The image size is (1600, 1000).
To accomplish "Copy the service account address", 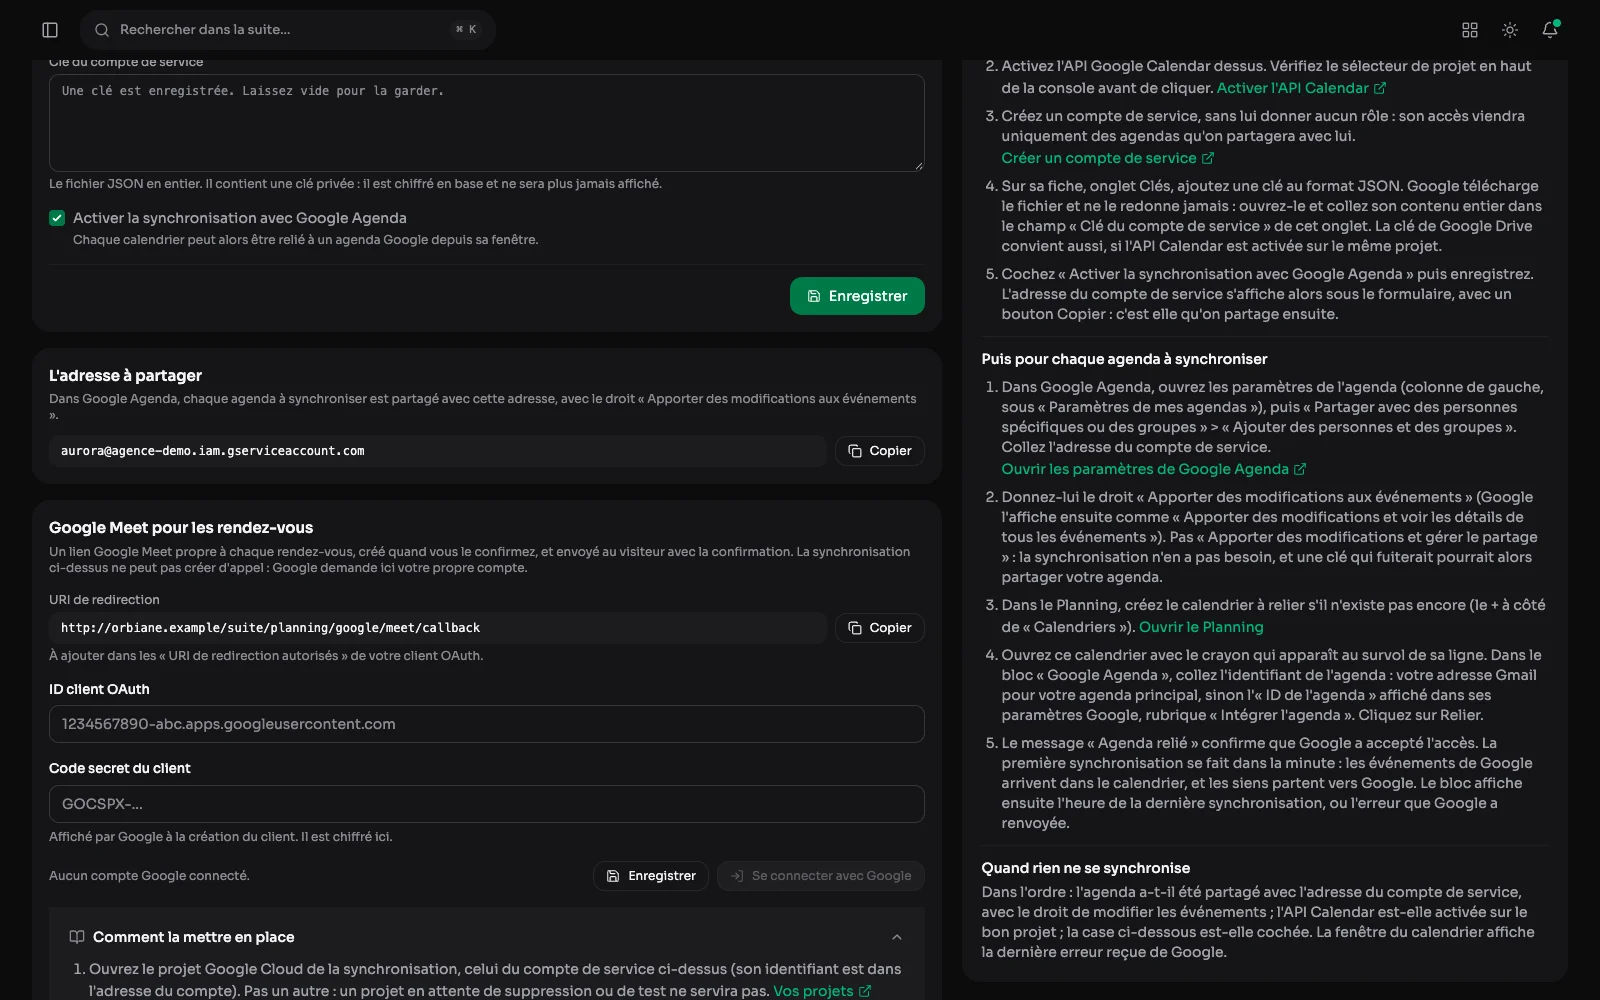I will 880,451.
